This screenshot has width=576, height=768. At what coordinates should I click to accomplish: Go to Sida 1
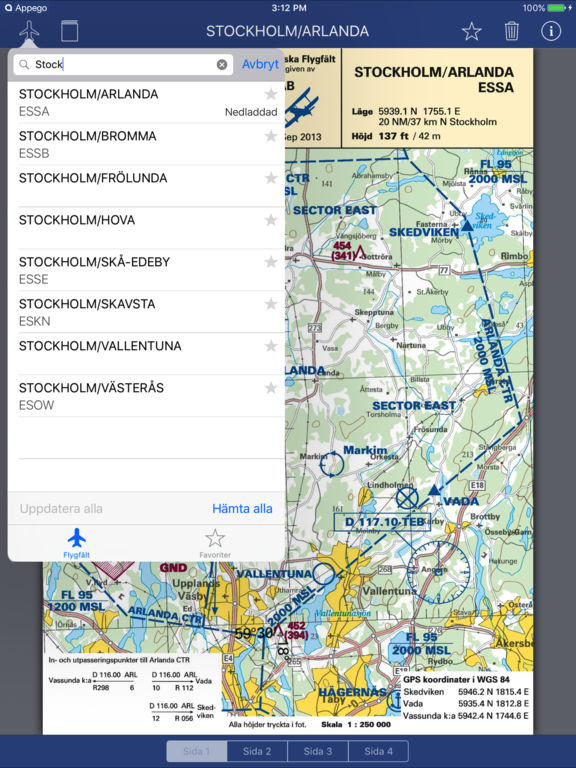[196, 751]
